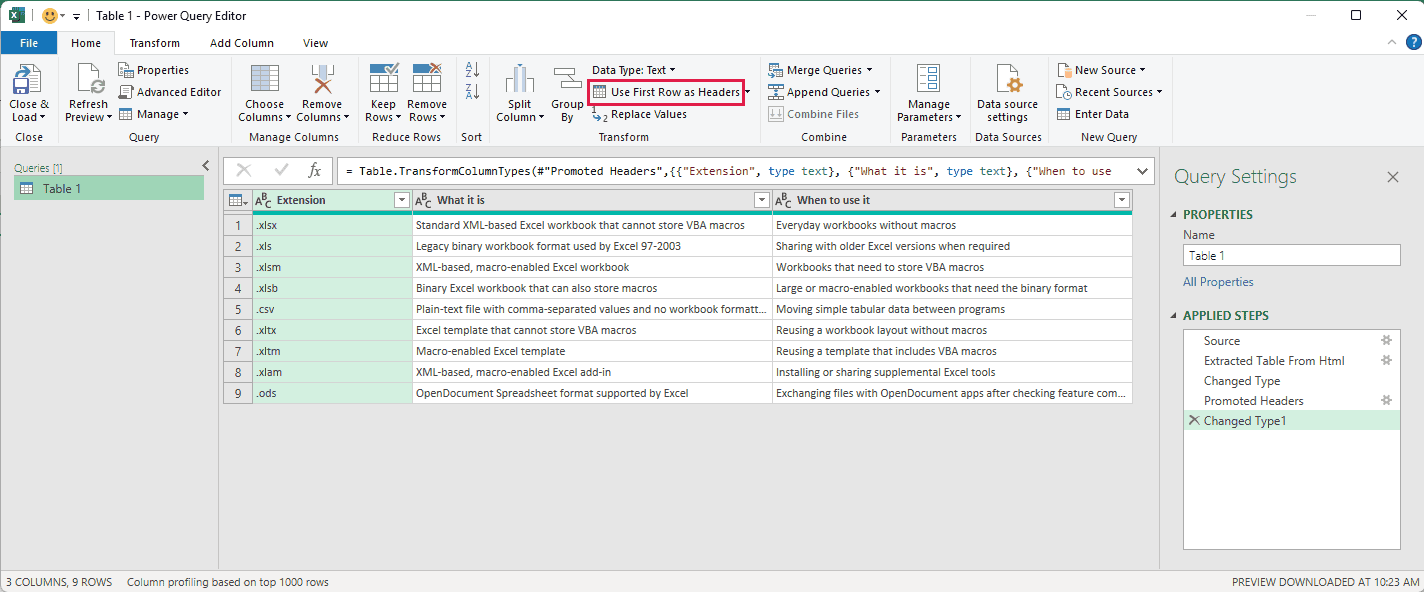Switch to the Add Column tab

coord(242,43)
